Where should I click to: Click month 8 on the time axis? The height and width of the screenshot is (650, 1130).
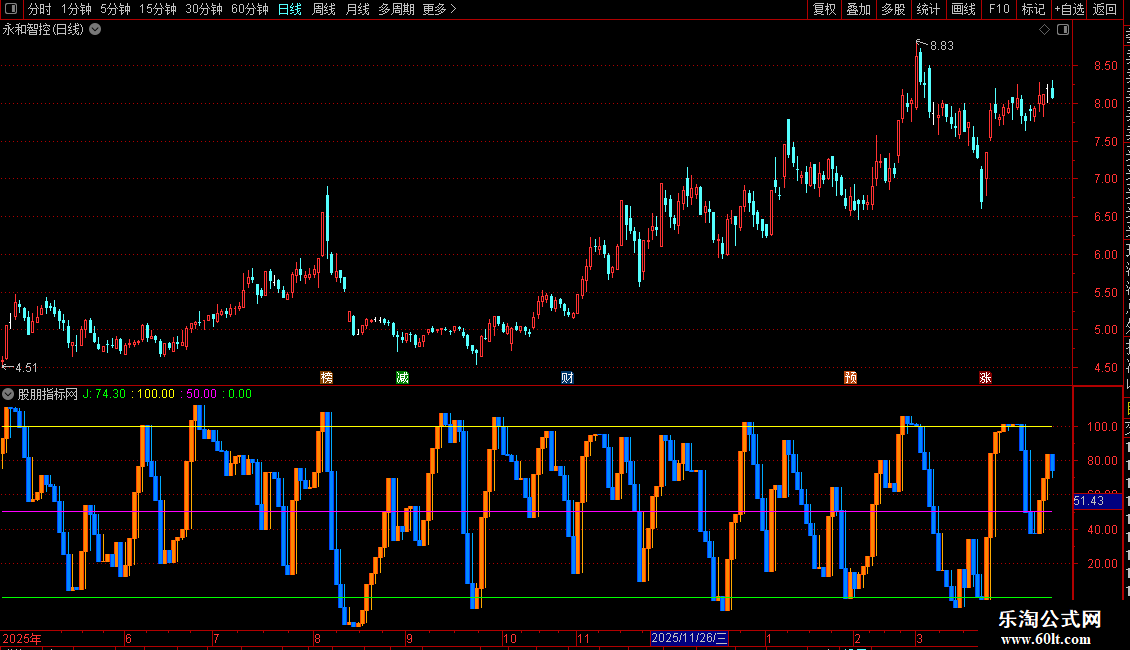(x=317, y=638)
